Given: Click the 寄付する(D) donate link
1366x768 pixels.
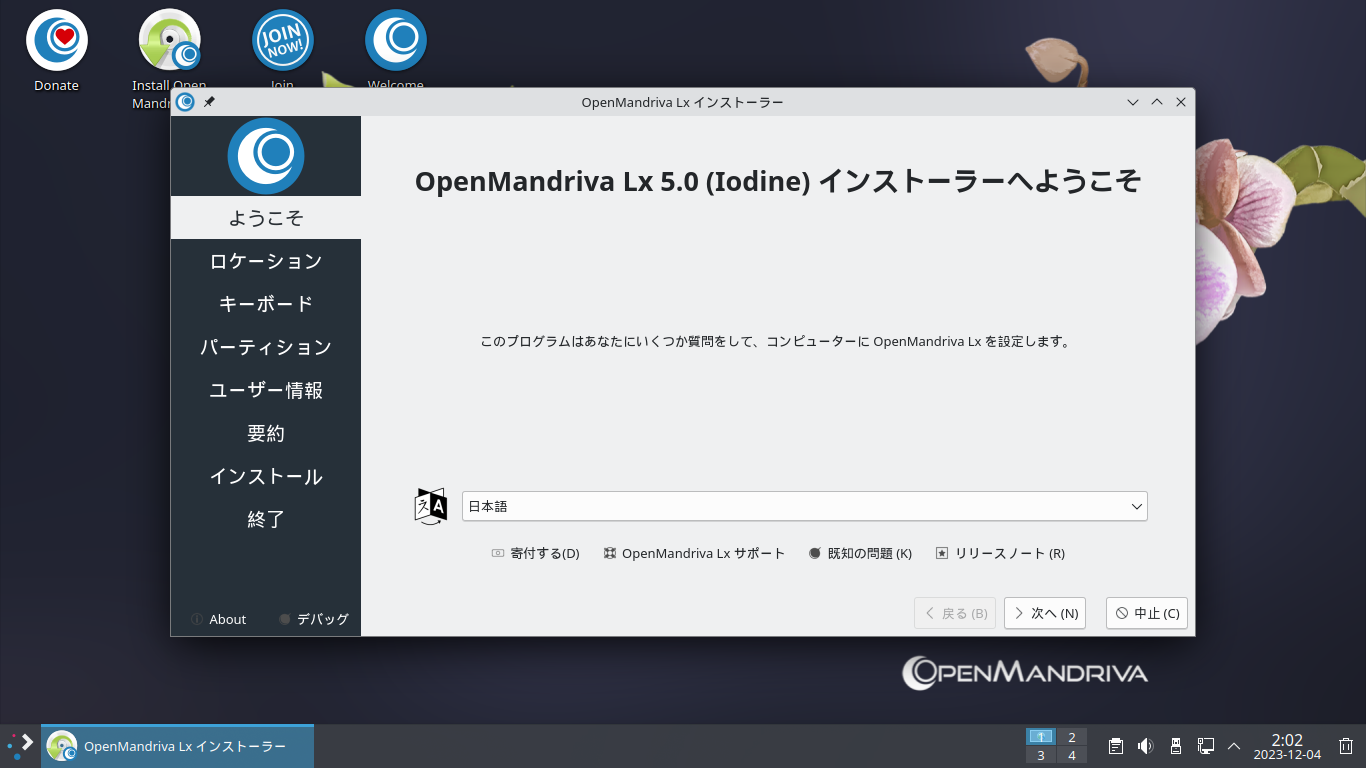Looking at the screenshot, I should point(535,553).
